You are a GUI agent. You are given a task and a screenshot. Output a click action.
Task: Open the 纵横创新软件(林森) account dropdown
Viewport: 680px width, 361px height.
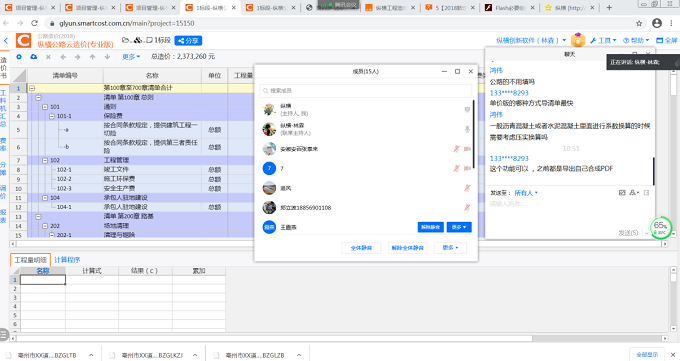point(531,40)
